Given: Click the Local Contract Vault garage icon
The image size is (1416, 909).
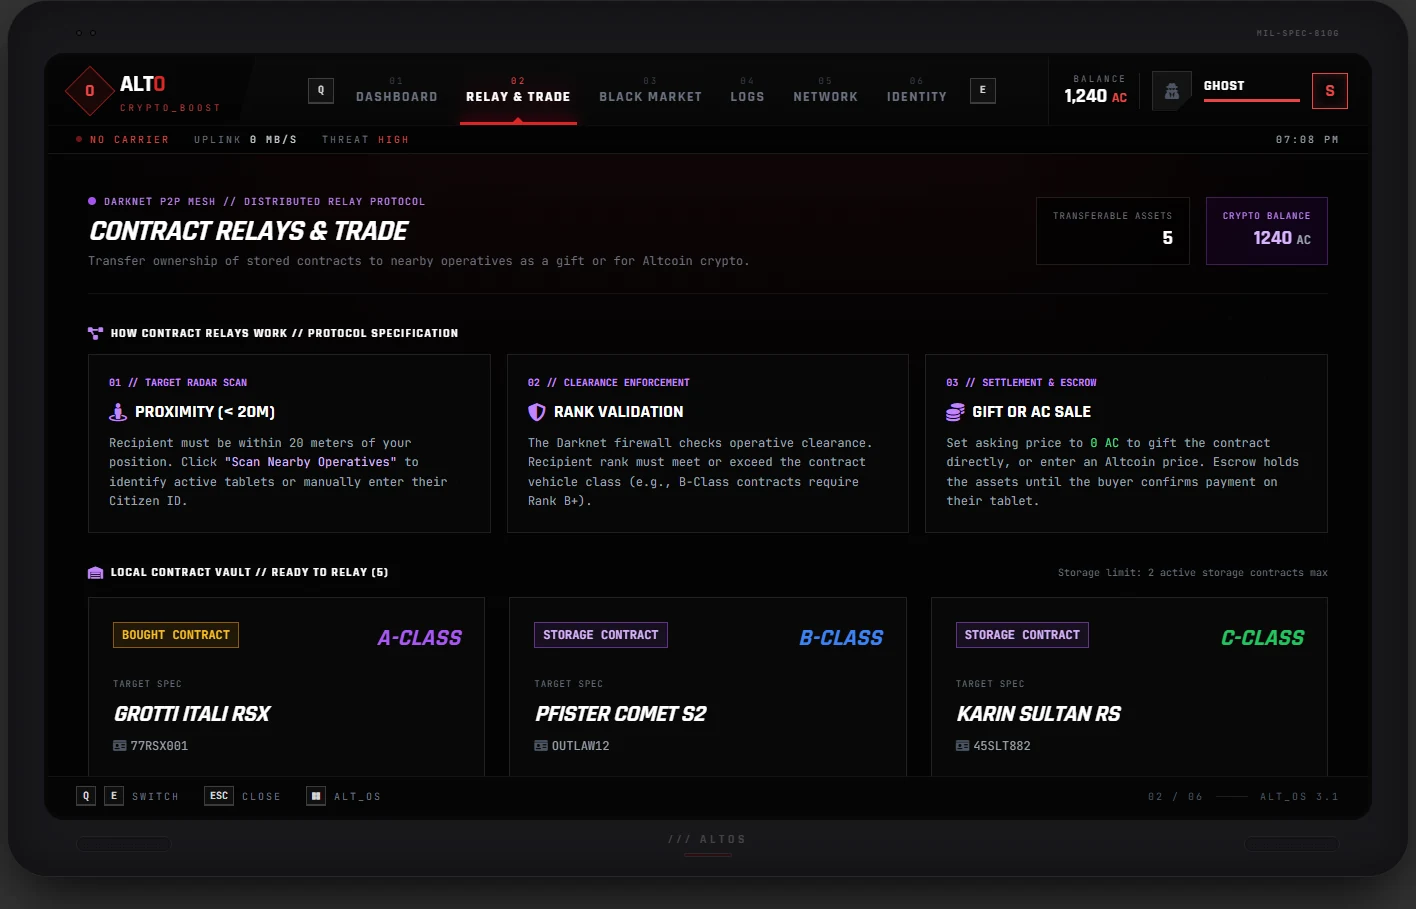Looking at the screenshot, I should point(96,572).
